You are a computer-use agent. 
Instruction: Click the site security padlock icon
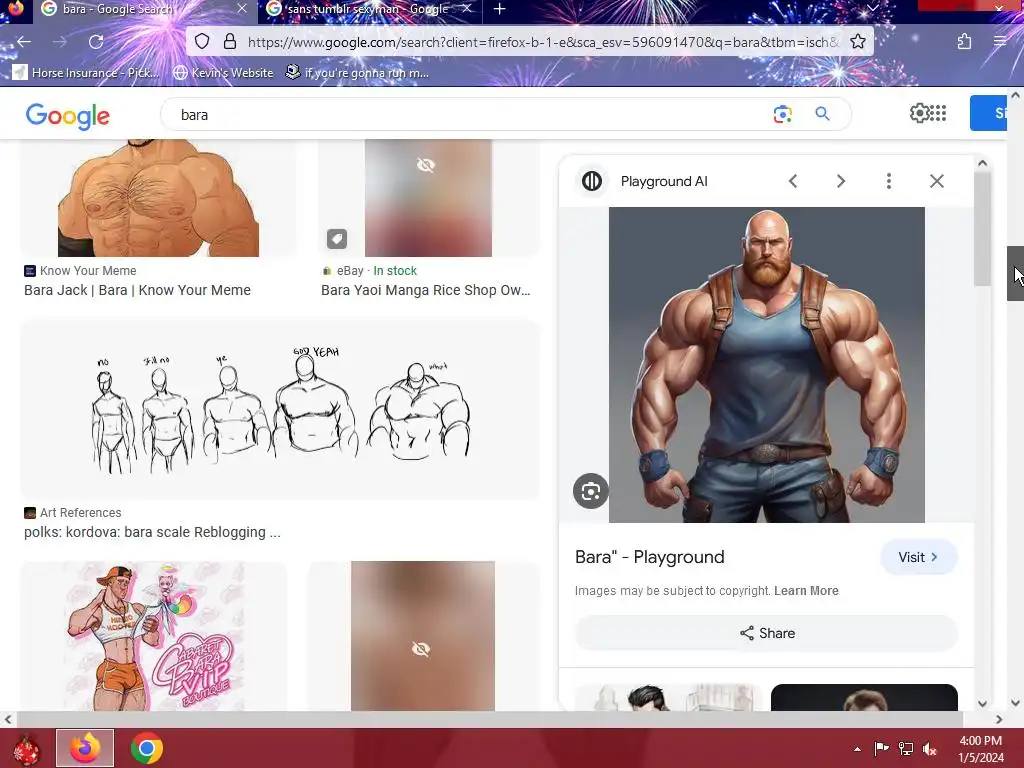tap(230, 42)
